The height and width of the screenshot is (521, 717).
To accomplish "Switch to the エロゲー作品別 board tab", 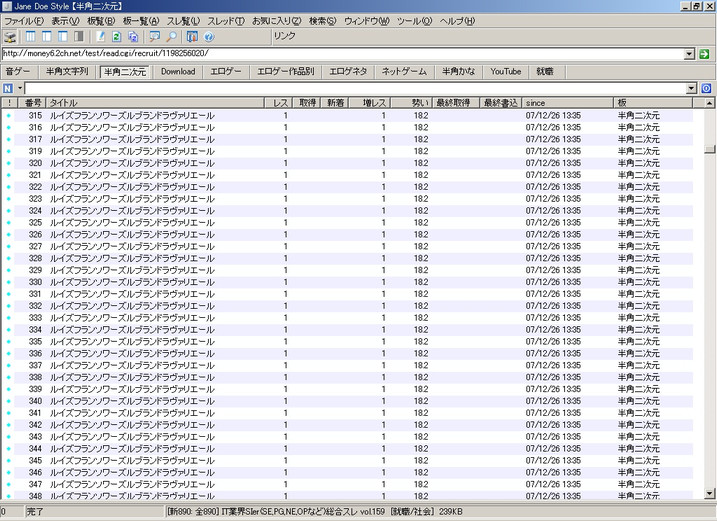I will coord(286,72).
